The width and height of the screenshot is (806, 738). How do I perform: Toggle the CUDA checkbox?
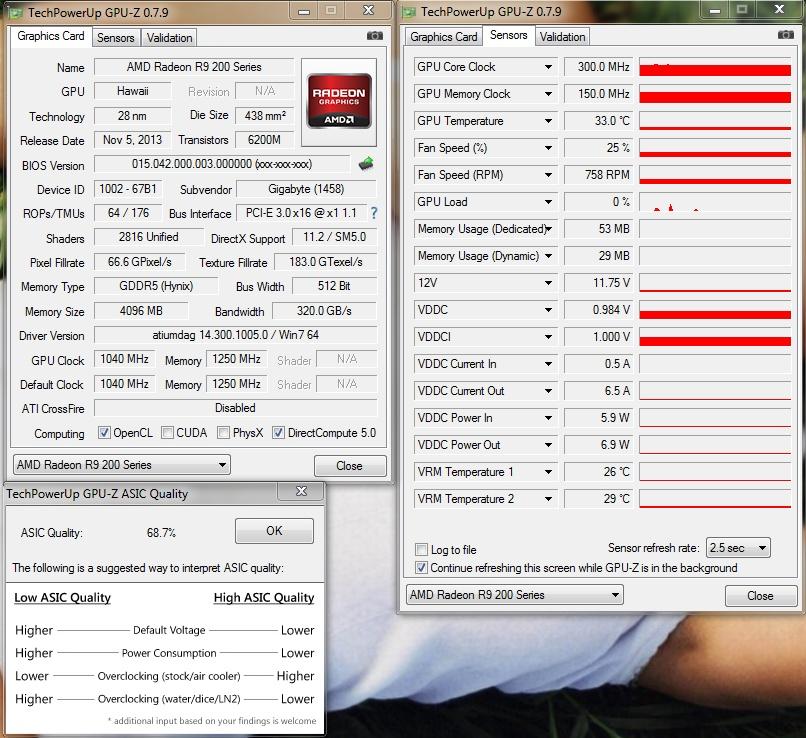coord(168,433)
